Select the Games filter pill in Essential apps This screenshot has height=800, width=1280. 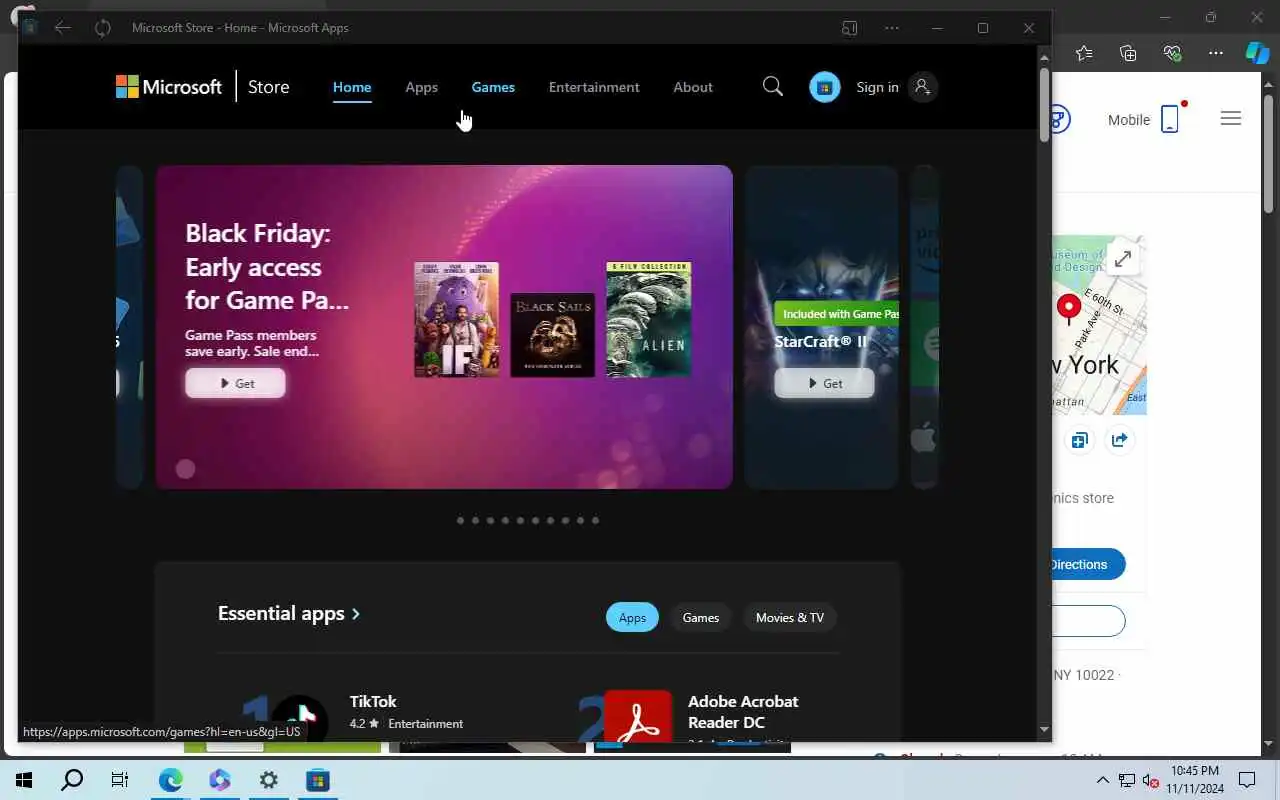(701, 618)
